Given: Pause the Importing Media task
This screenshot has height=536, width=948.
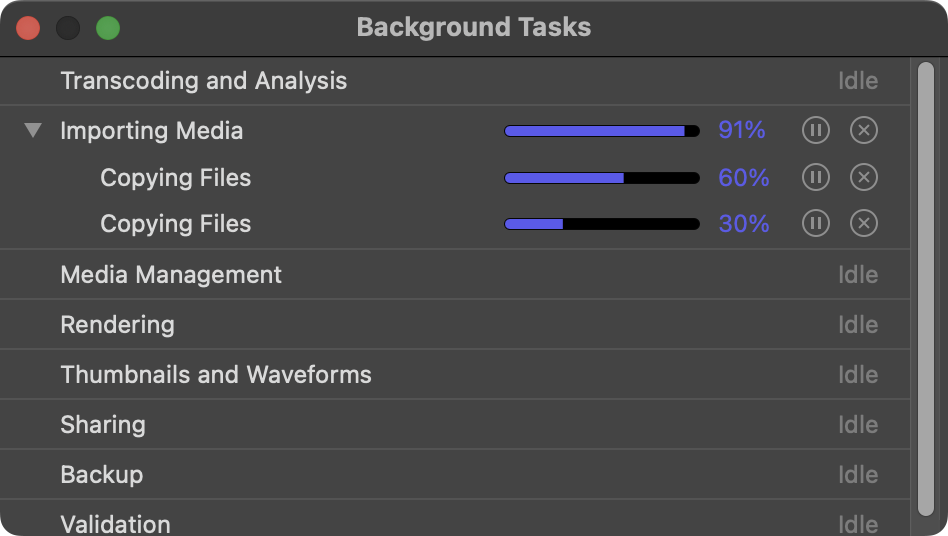Looking at the screenshot, I should pyautogui.click(x=816, y=130).
